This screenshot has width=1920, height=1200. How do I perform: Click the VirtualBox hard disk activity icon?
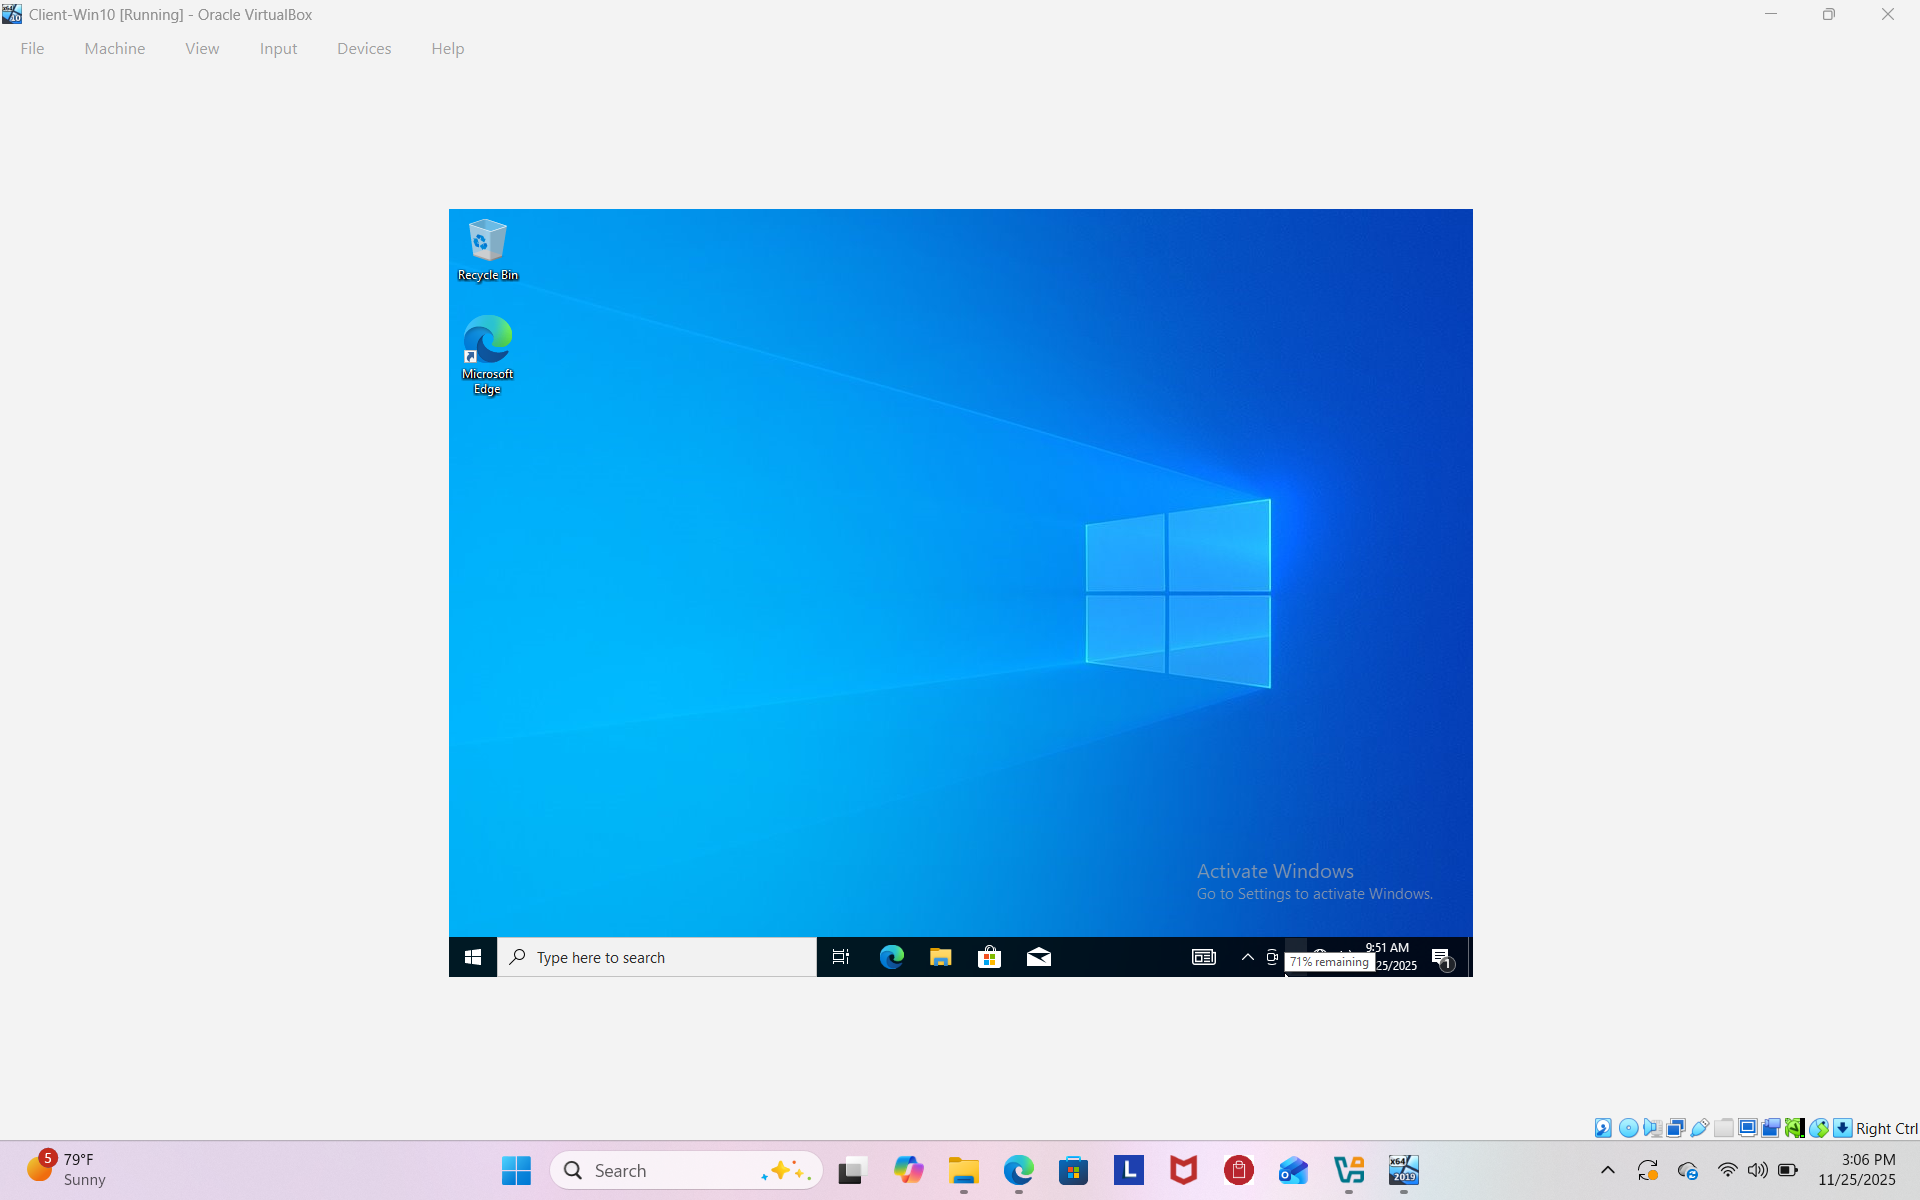[x=1603, y=1128]
